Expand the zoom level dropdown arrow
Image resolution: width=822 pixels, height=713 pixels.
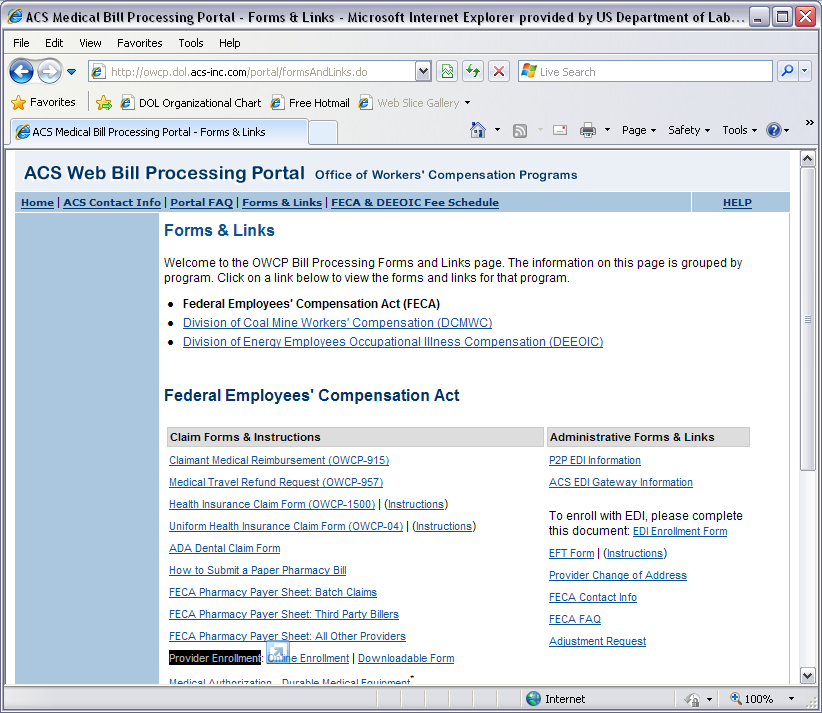(791, 699)
